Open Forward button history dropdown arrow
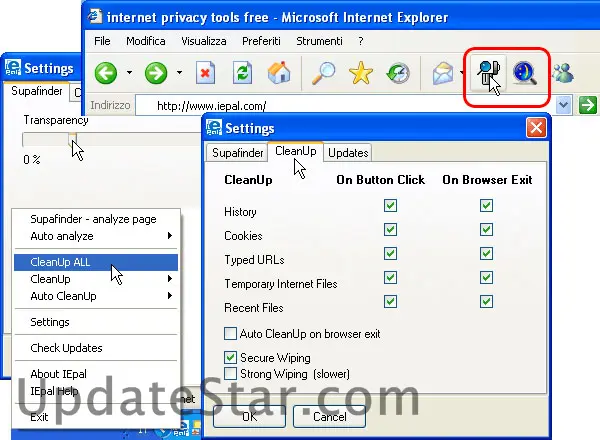 click(179, 72)
